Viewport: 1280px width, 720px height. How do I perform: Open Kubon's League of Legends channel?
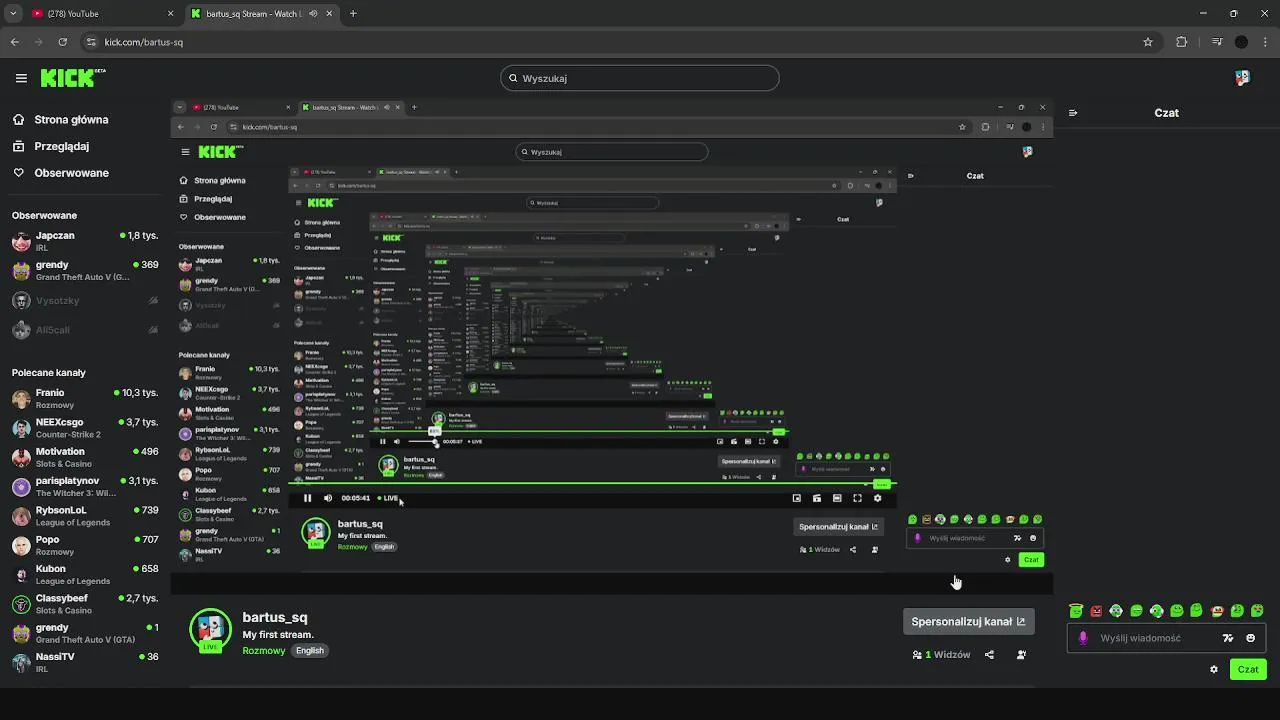85,575
